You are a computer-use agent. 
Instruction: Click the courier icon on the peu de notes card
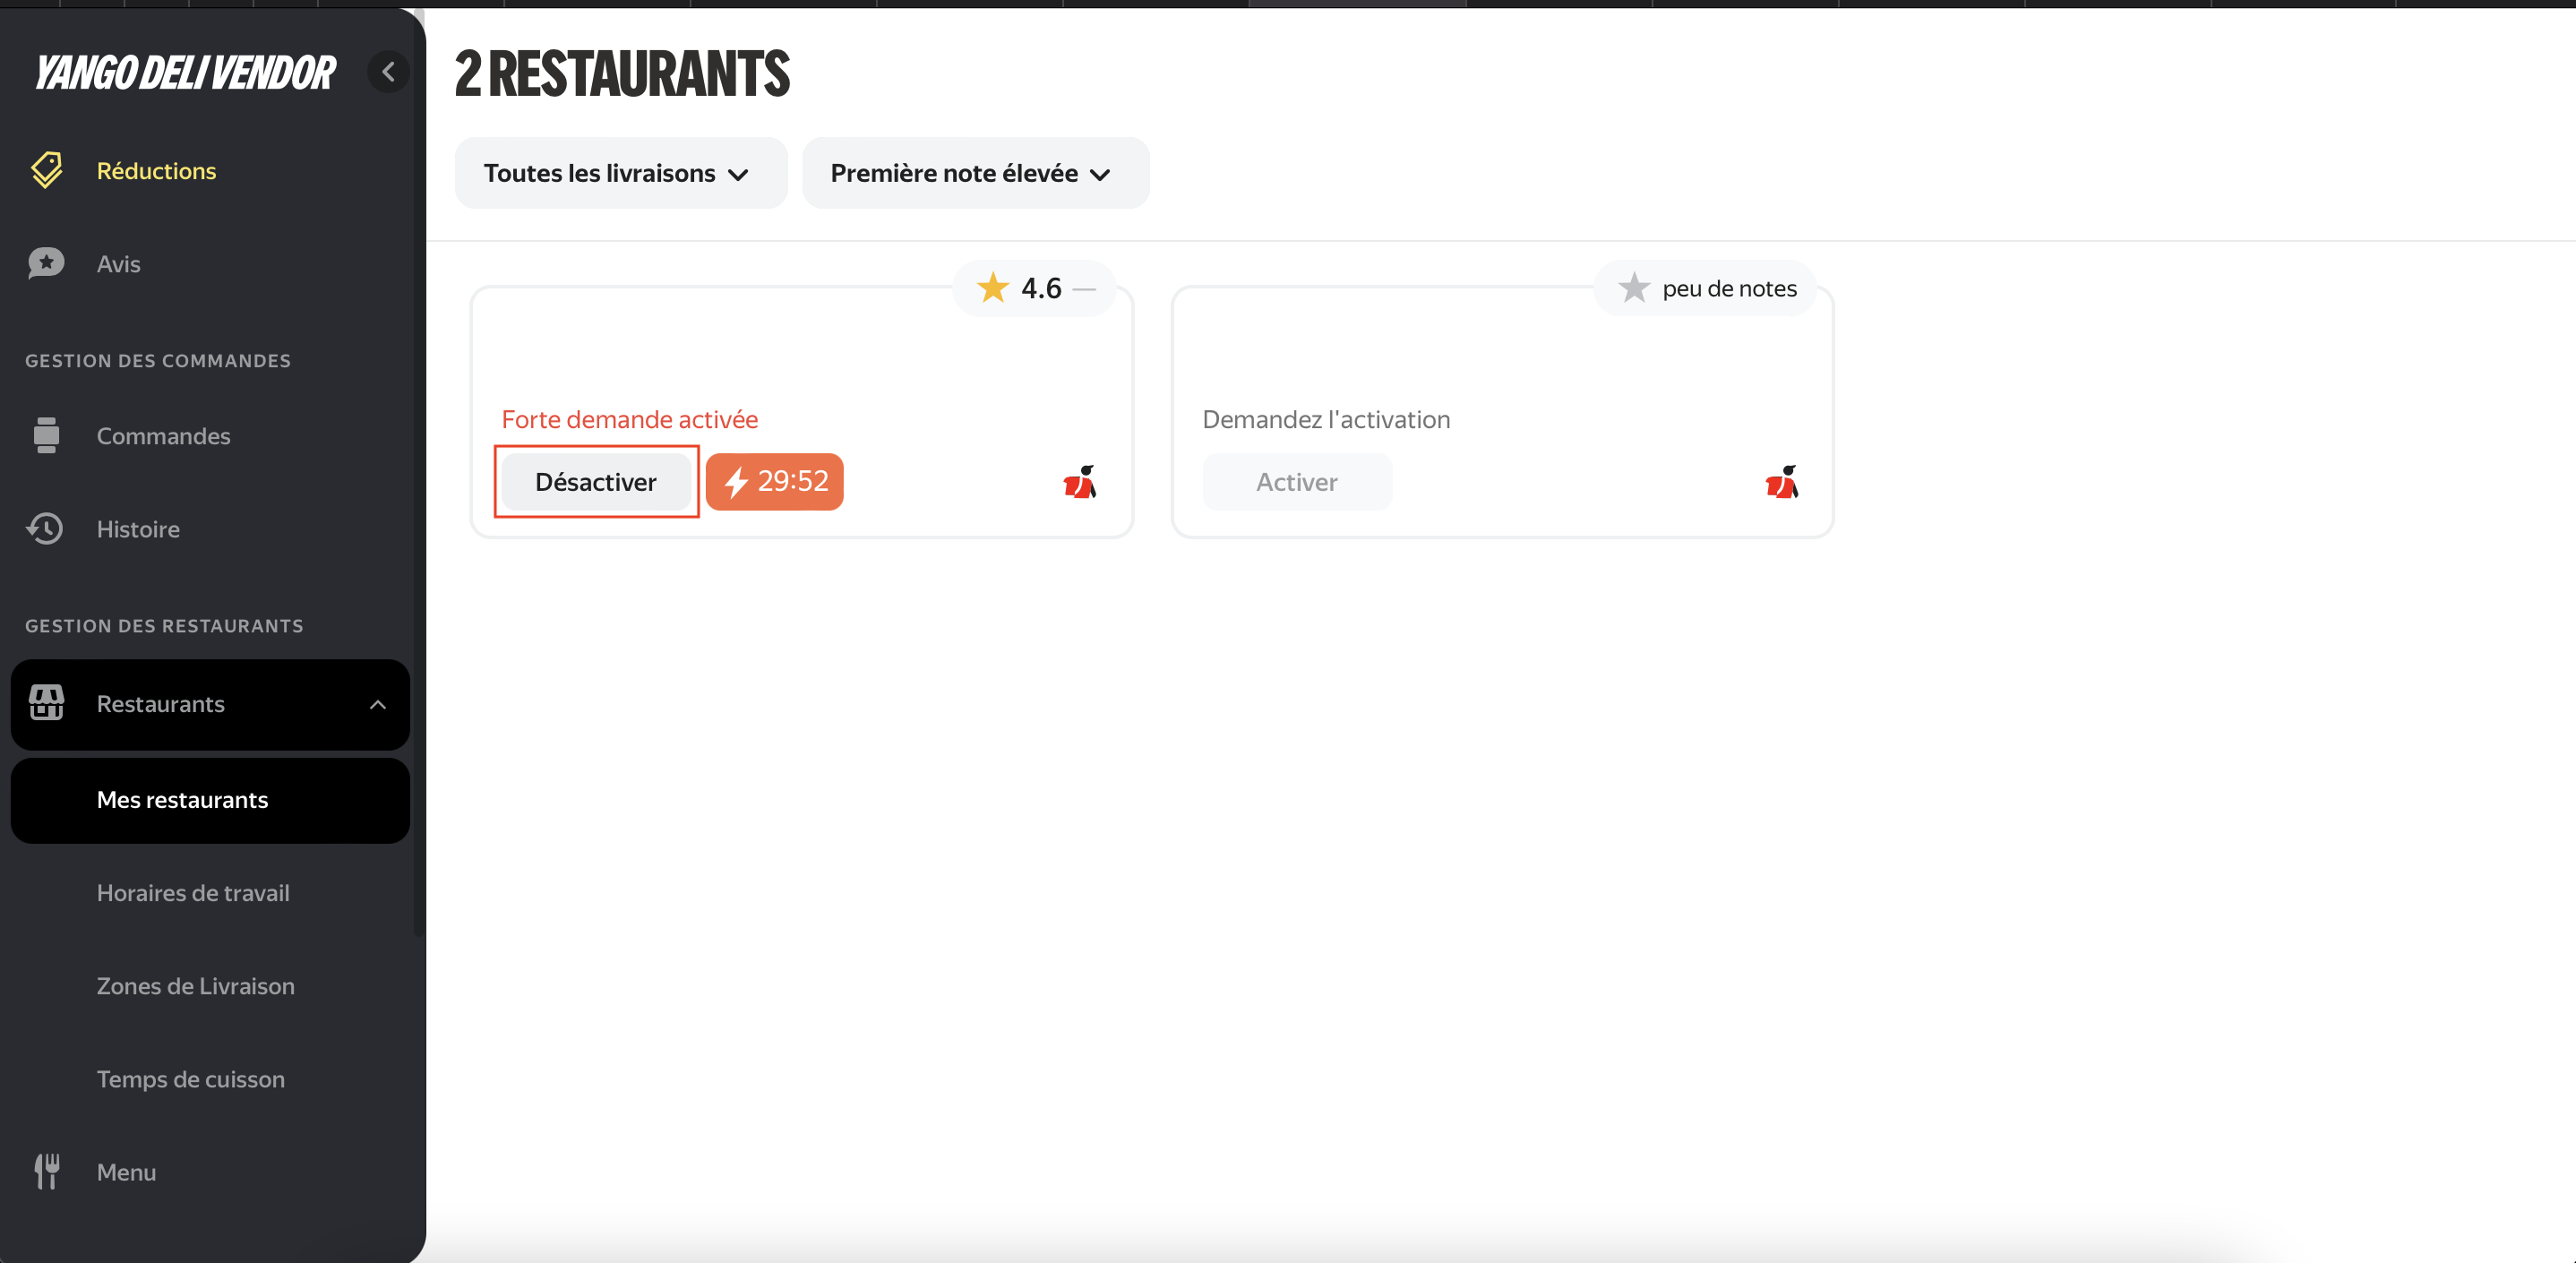[x=1782, y=482]
